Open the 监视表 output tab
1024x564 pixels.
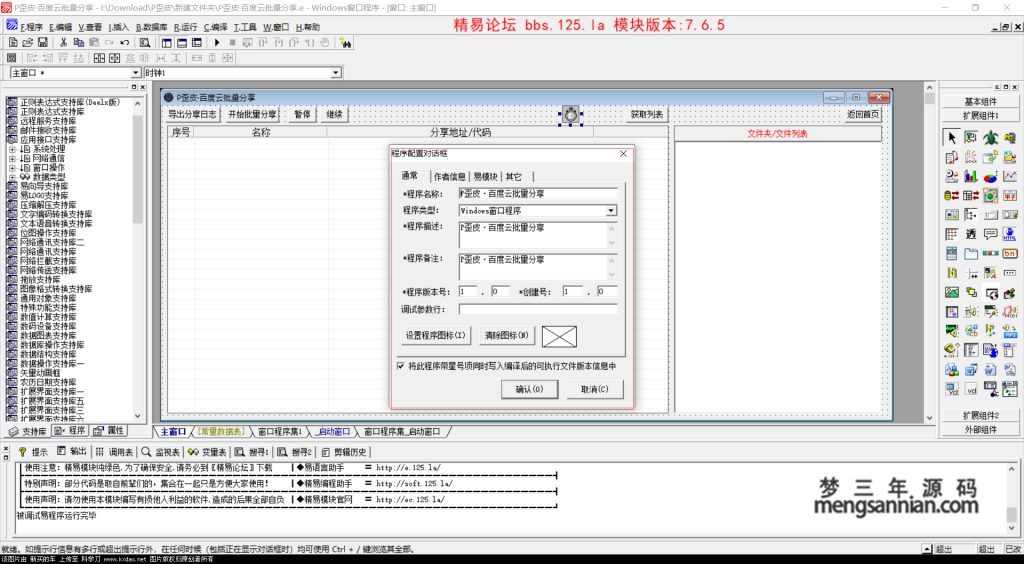coord(161,452)
